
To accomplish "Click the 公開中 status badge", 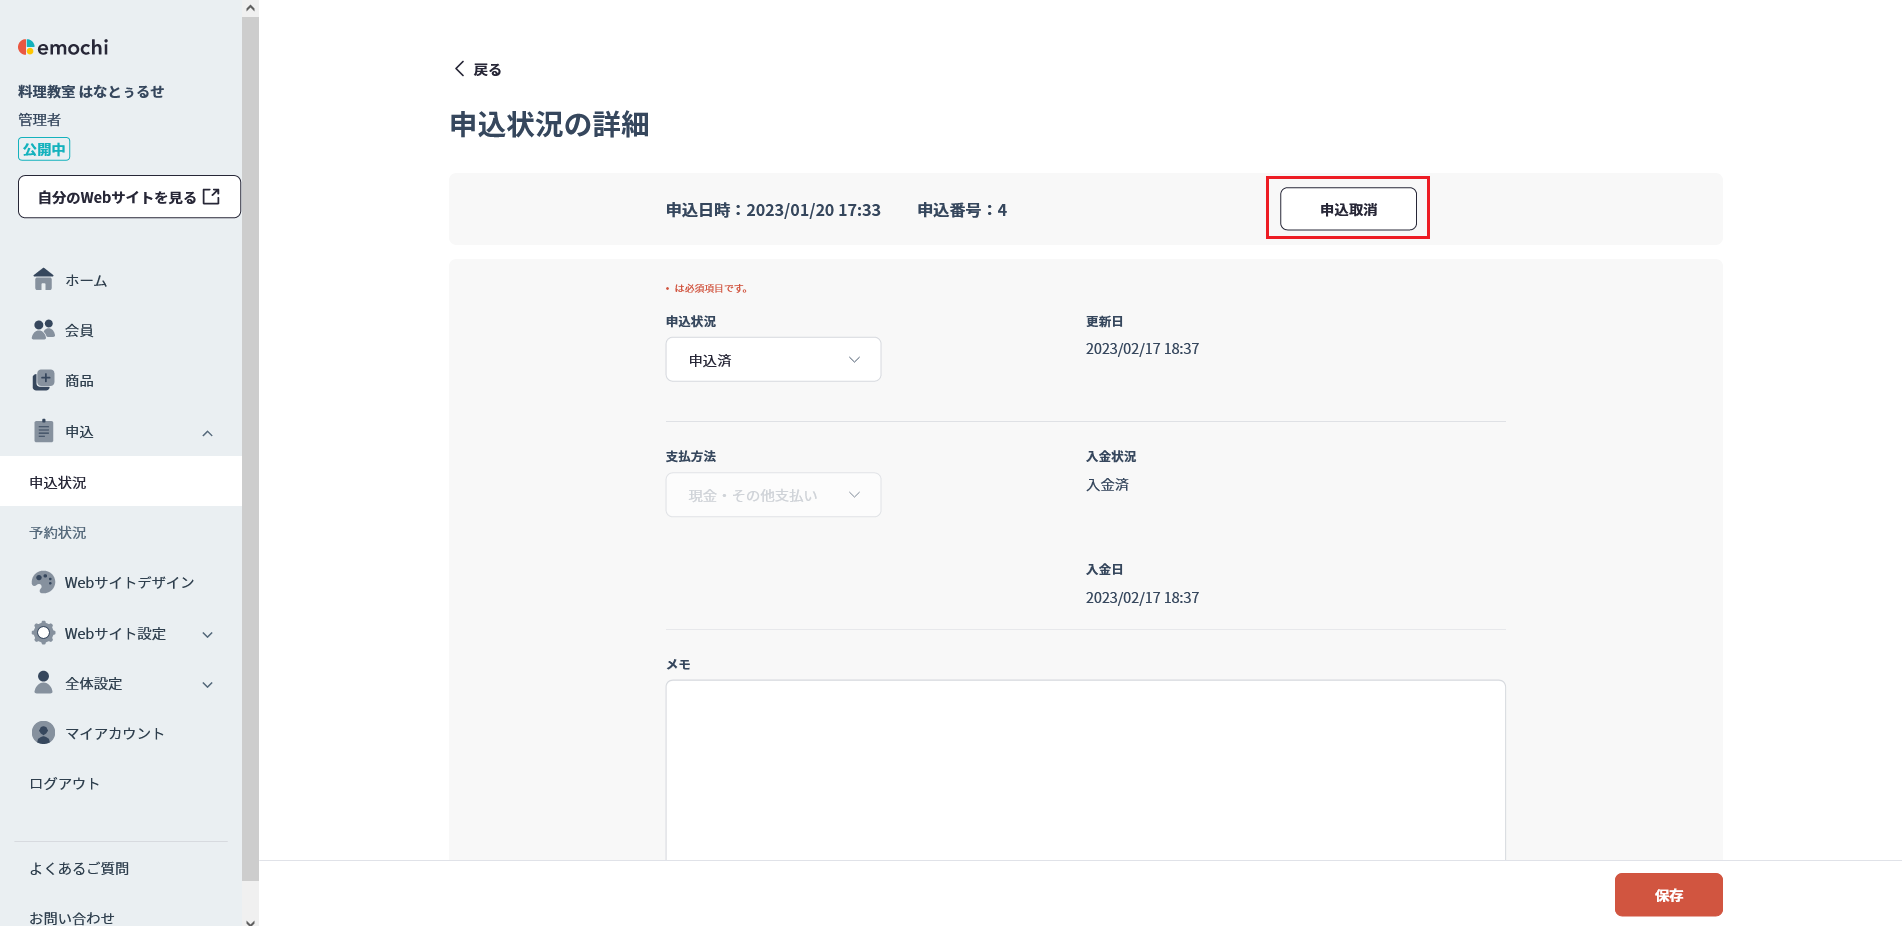I will point(44,149).
